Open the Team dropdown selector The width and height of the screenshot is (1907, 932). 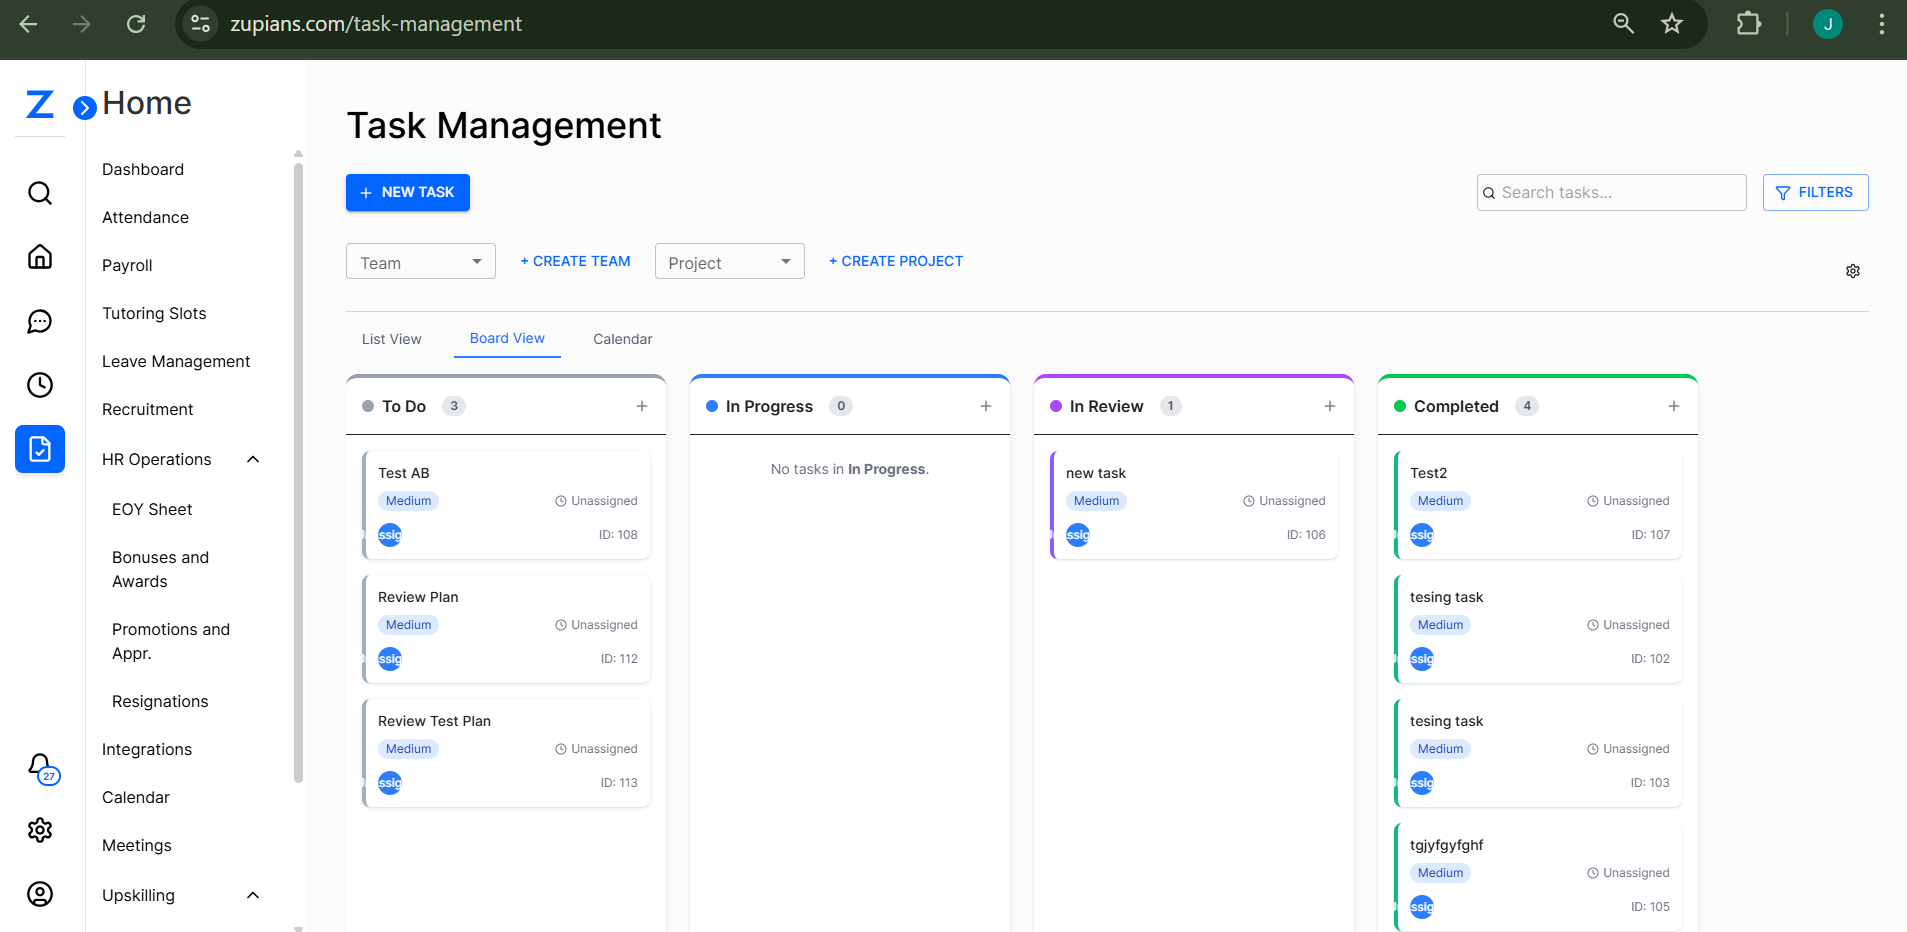(x=419, y=261)
